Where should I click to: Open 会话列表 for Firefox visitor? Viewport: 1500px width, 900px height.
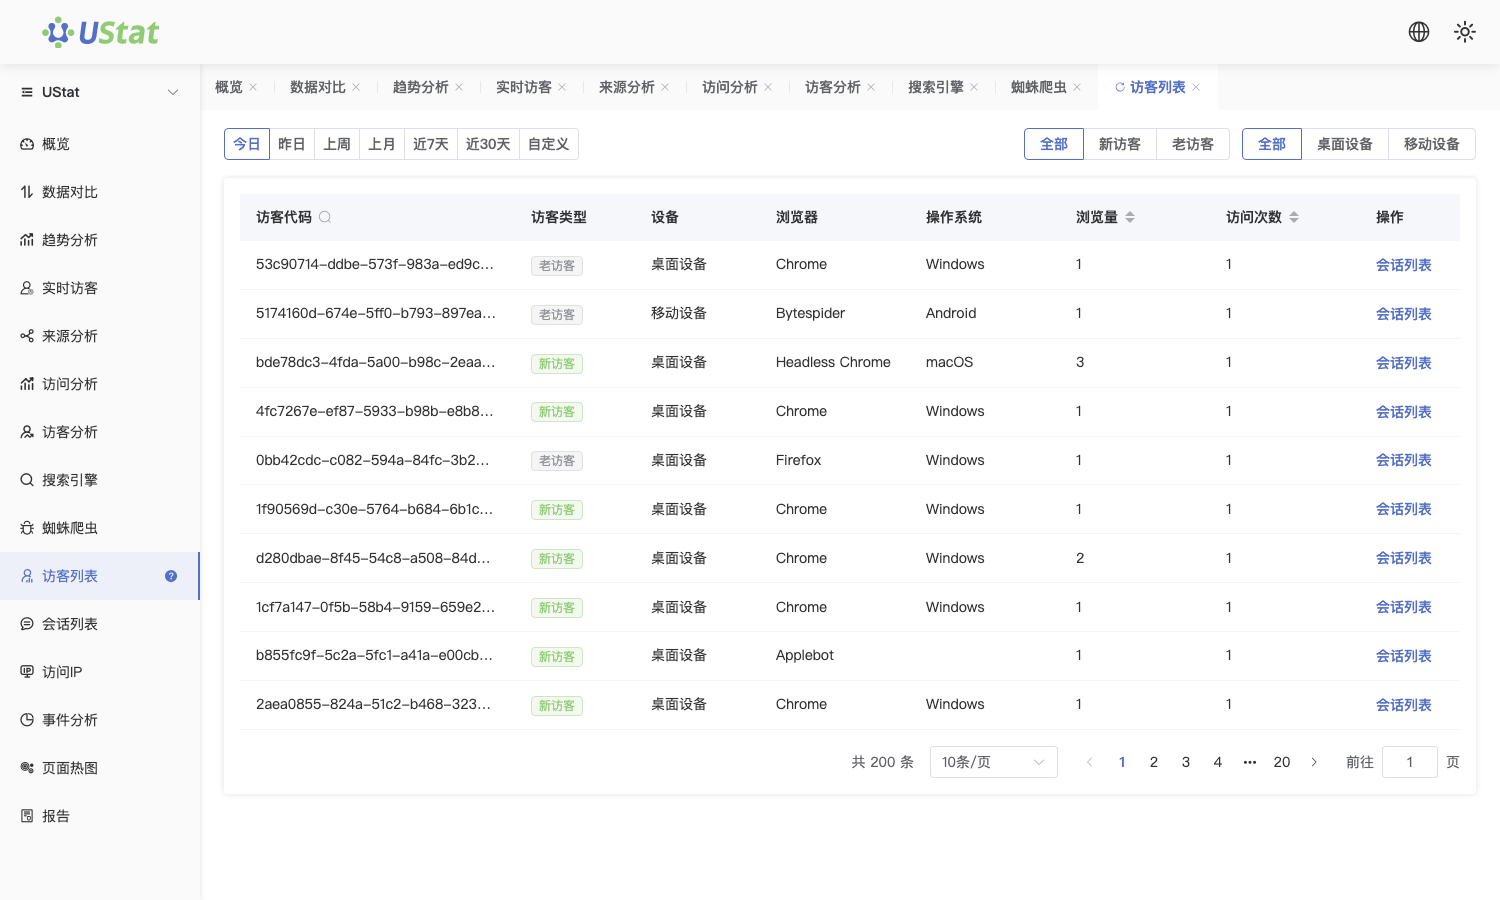[x=1404, y=460]
